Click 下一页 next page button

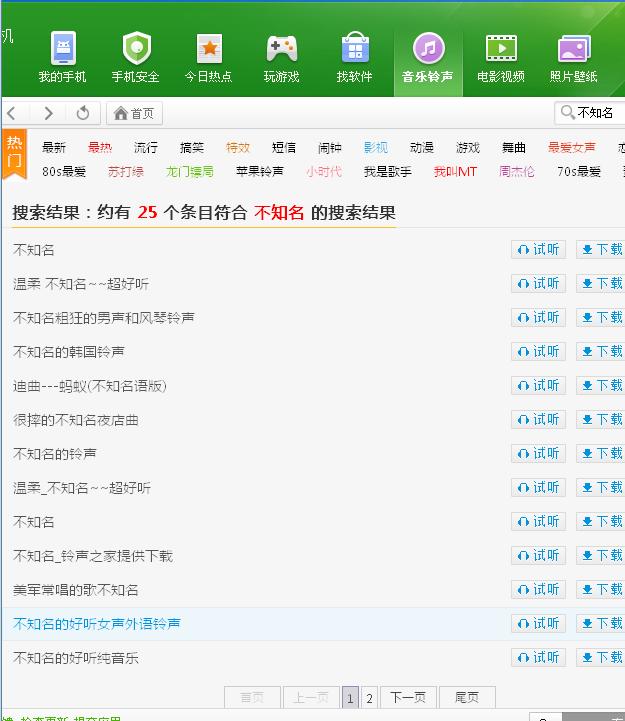pos(408,698)
